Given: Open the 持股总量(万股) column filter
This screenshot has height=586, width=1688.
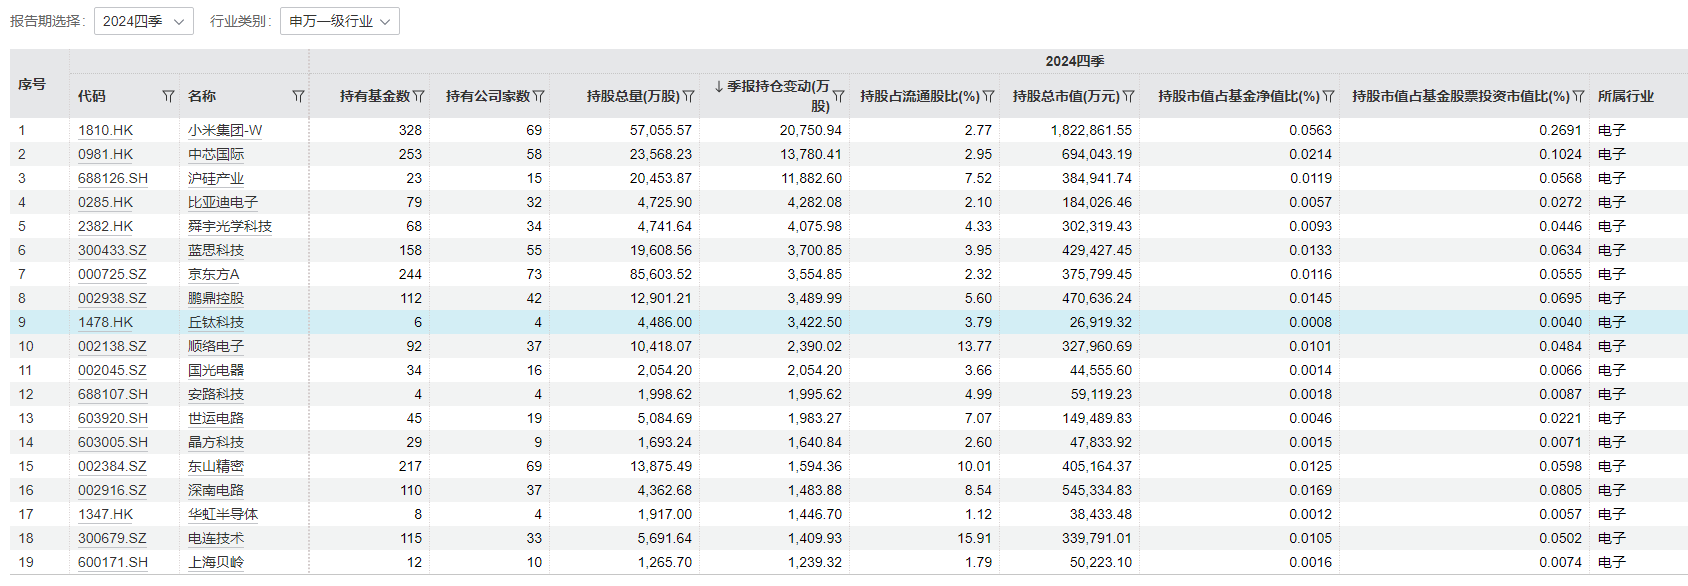Looking at the screenshot, I should point(688,96).
